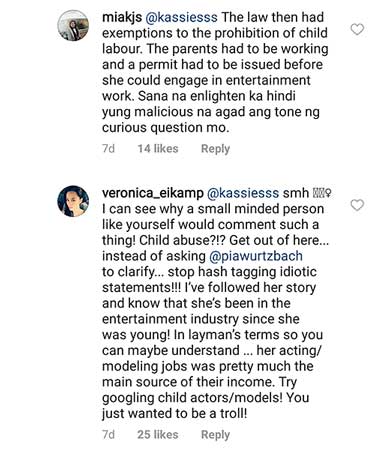381x449 pixels.
Task: Open miakjs profile picture
Action: tap(73, 26)
